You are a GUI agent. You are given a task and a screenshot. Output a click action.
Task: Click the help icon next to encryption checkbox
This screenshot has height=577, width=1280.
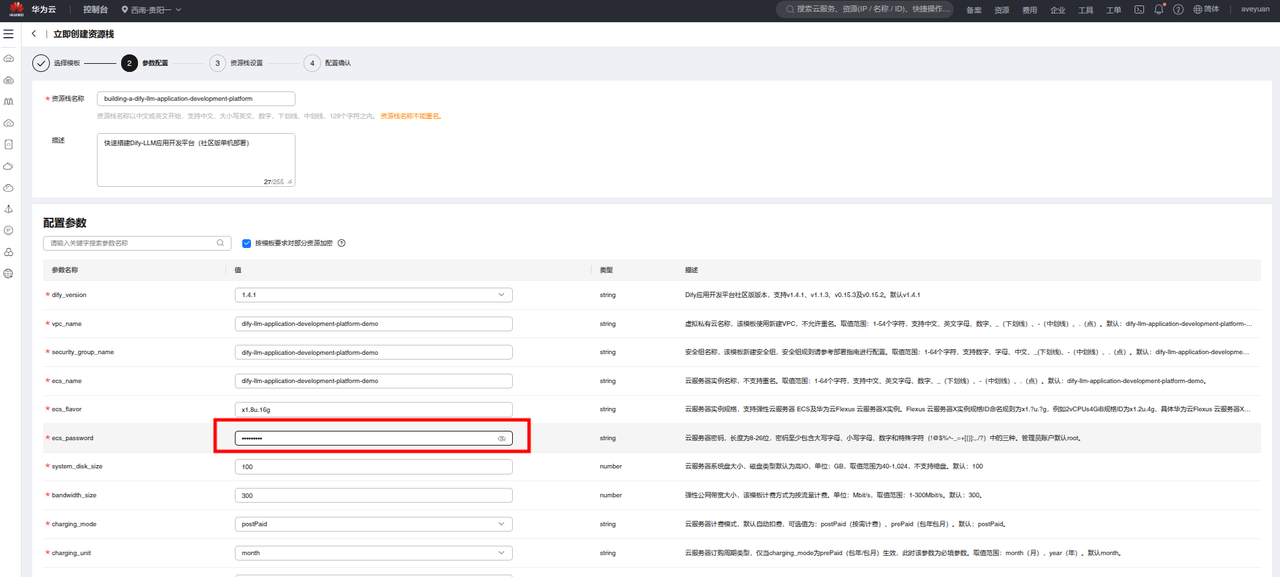point(341,243)
